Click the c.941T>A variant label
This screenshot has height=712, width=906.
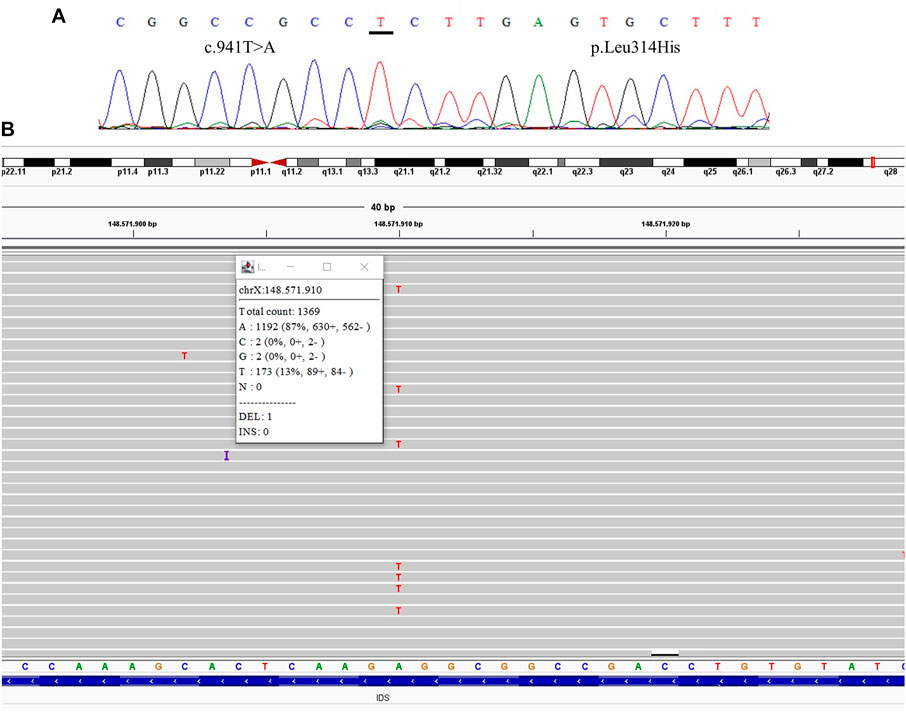point(240,47)
